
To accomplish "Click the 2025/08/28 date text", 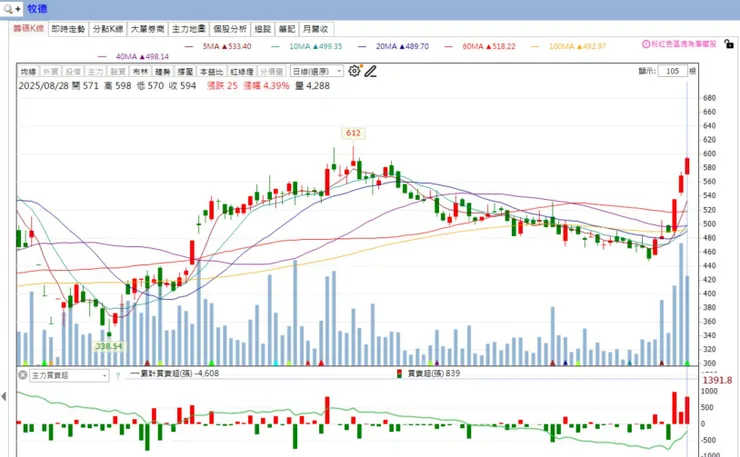I will (43, 85).
